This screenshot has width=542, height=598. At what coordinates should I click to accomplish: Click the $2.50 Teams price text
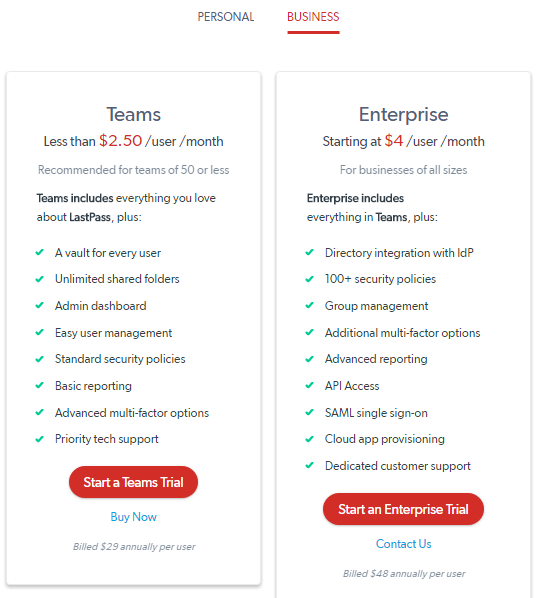121,141
